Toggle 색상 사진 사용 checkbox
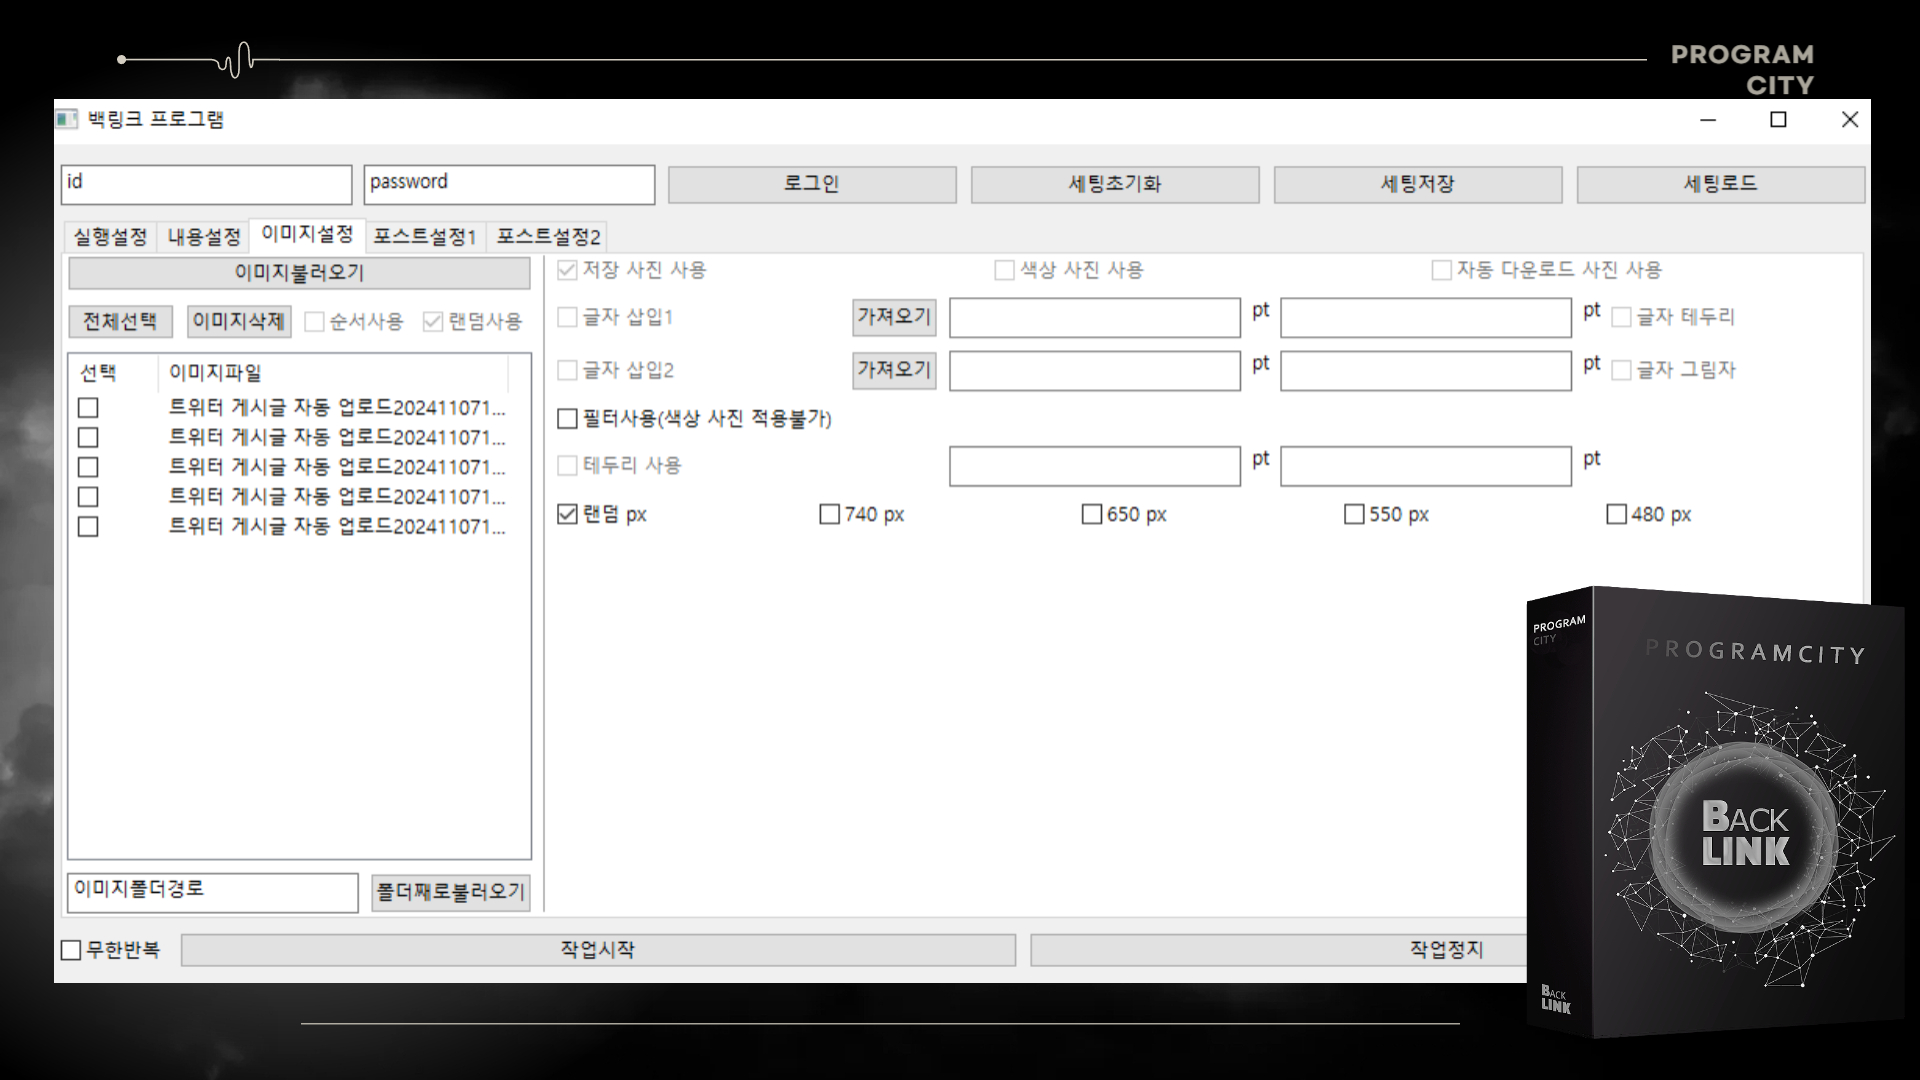 (1004, 270)
